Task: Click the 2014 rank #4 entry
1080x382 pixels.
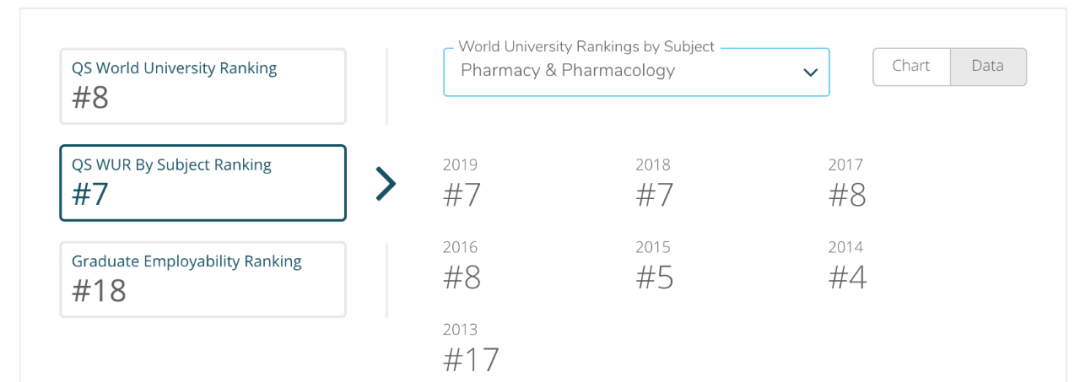Action: tap(847, 266)
